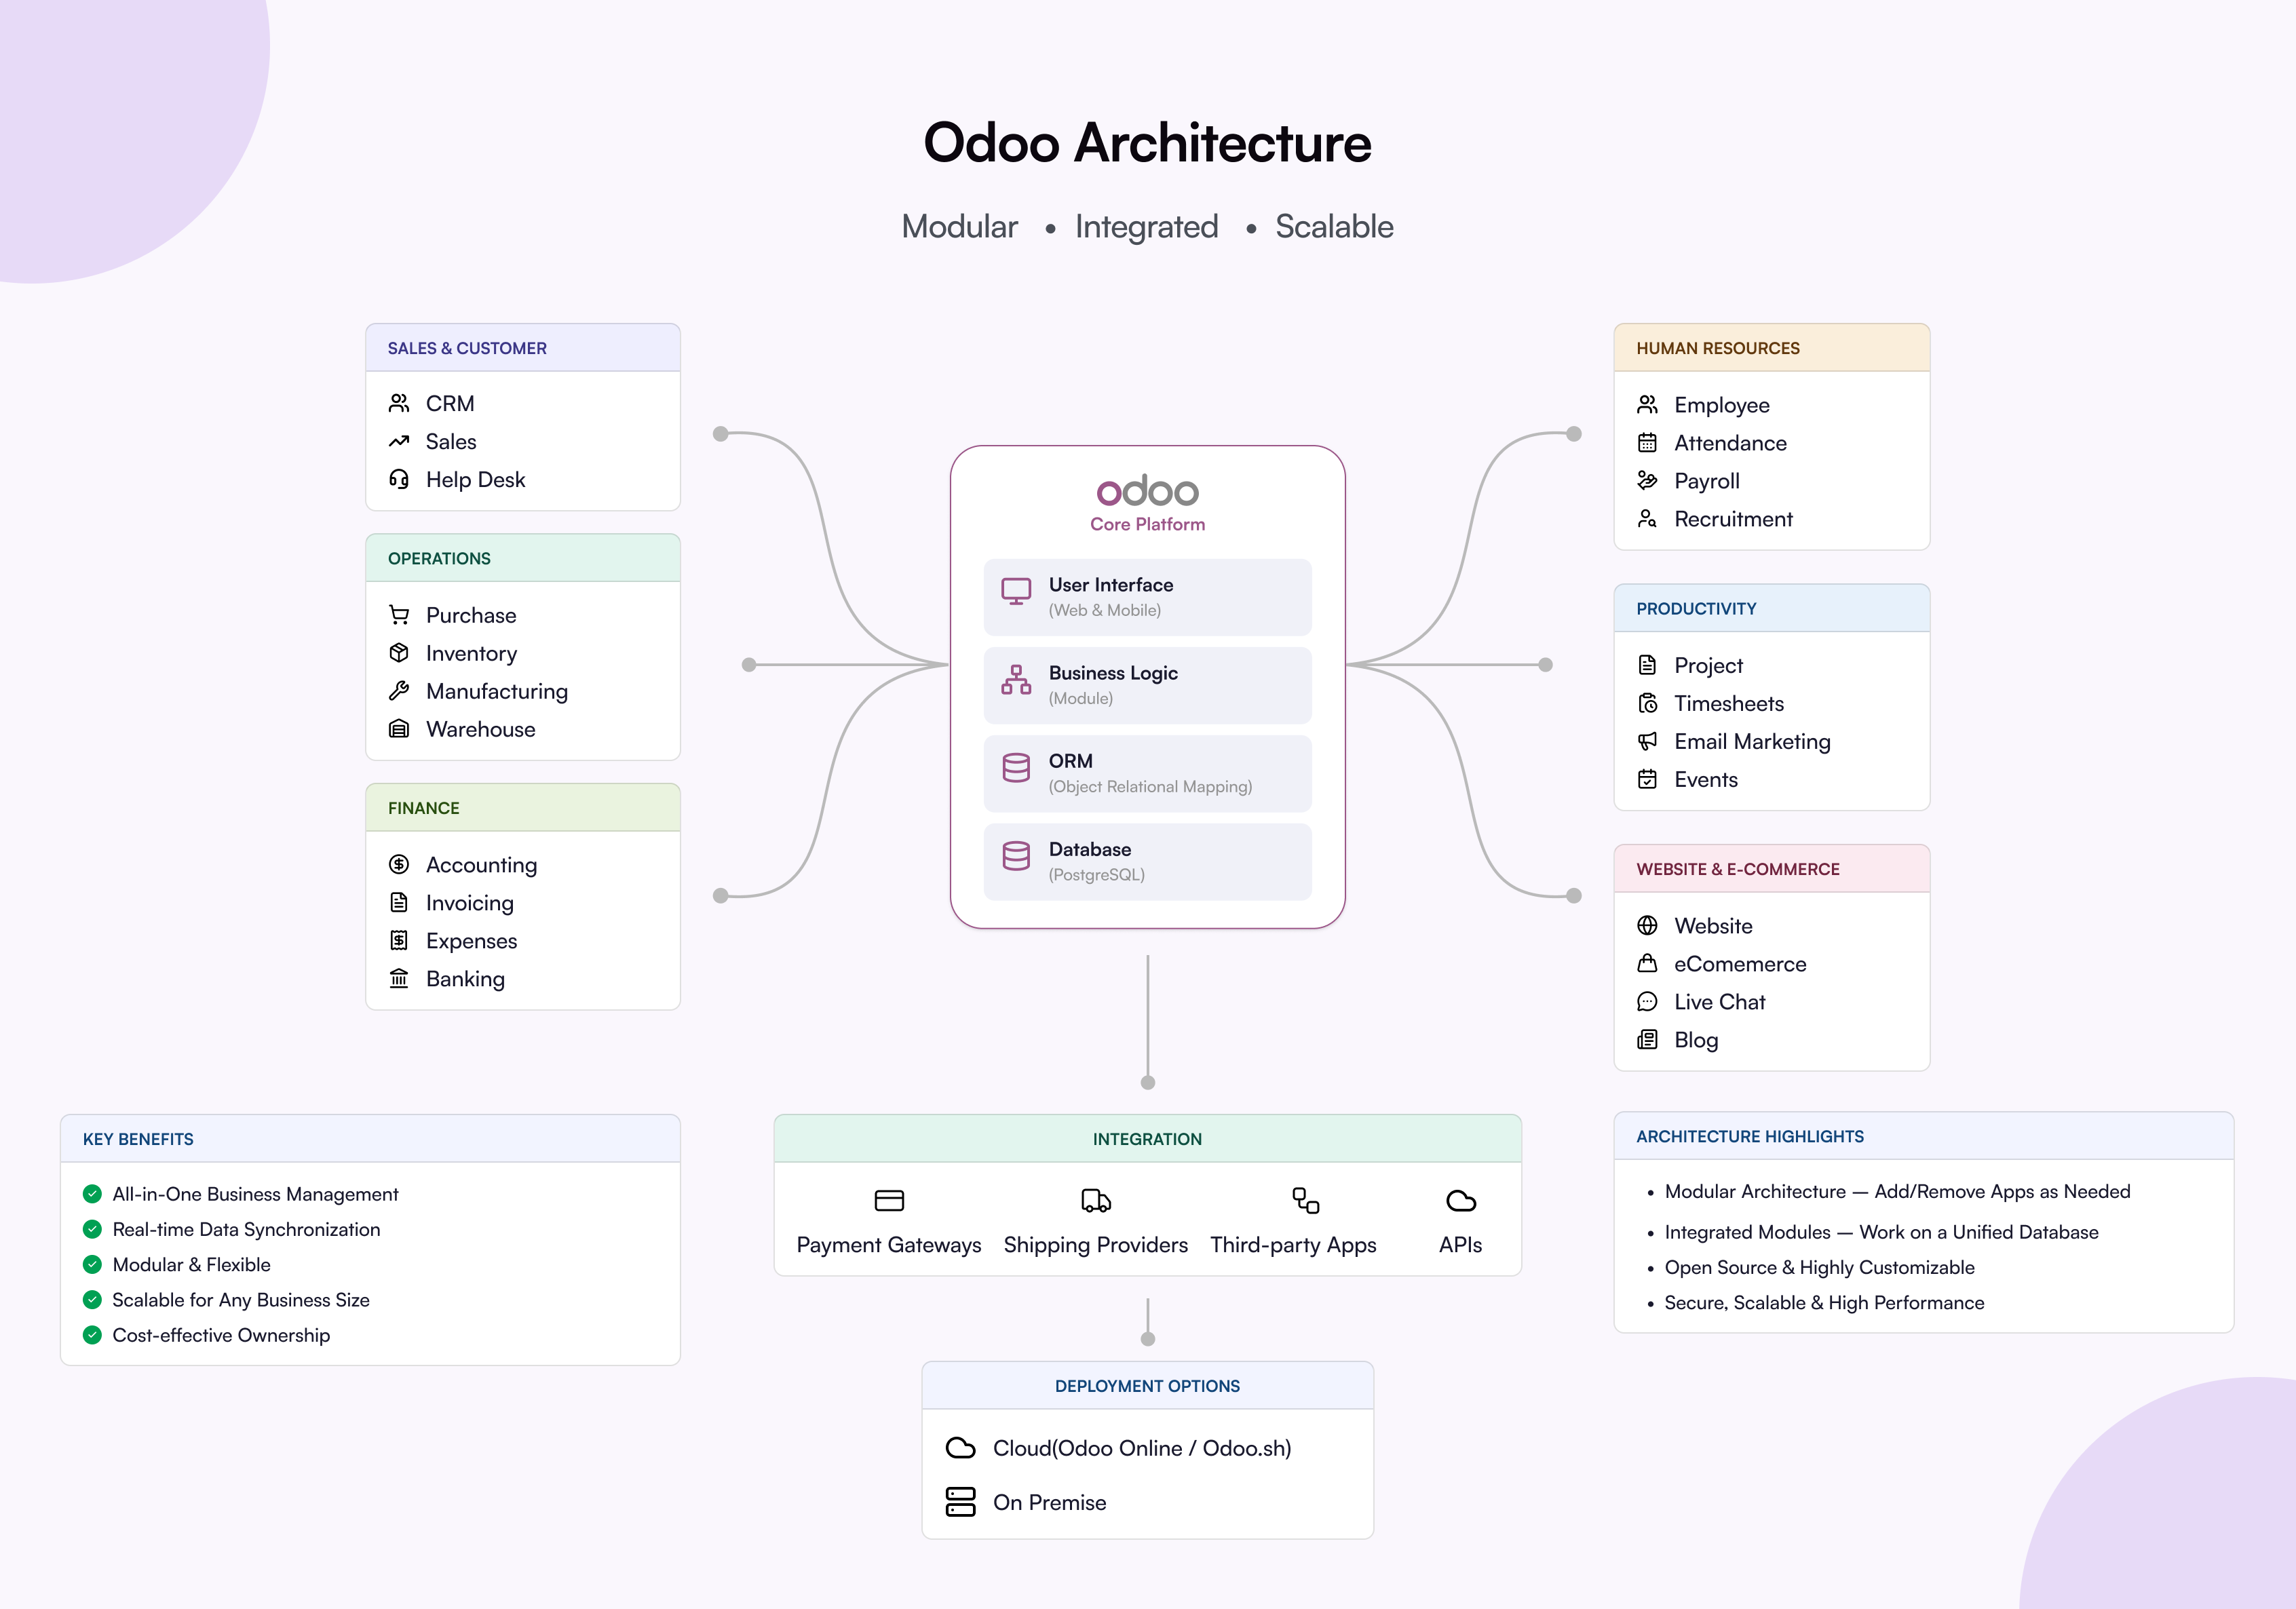Click the Email Marketing megaphone icon
The image size is (2296, 1609).
point(1647,741)
